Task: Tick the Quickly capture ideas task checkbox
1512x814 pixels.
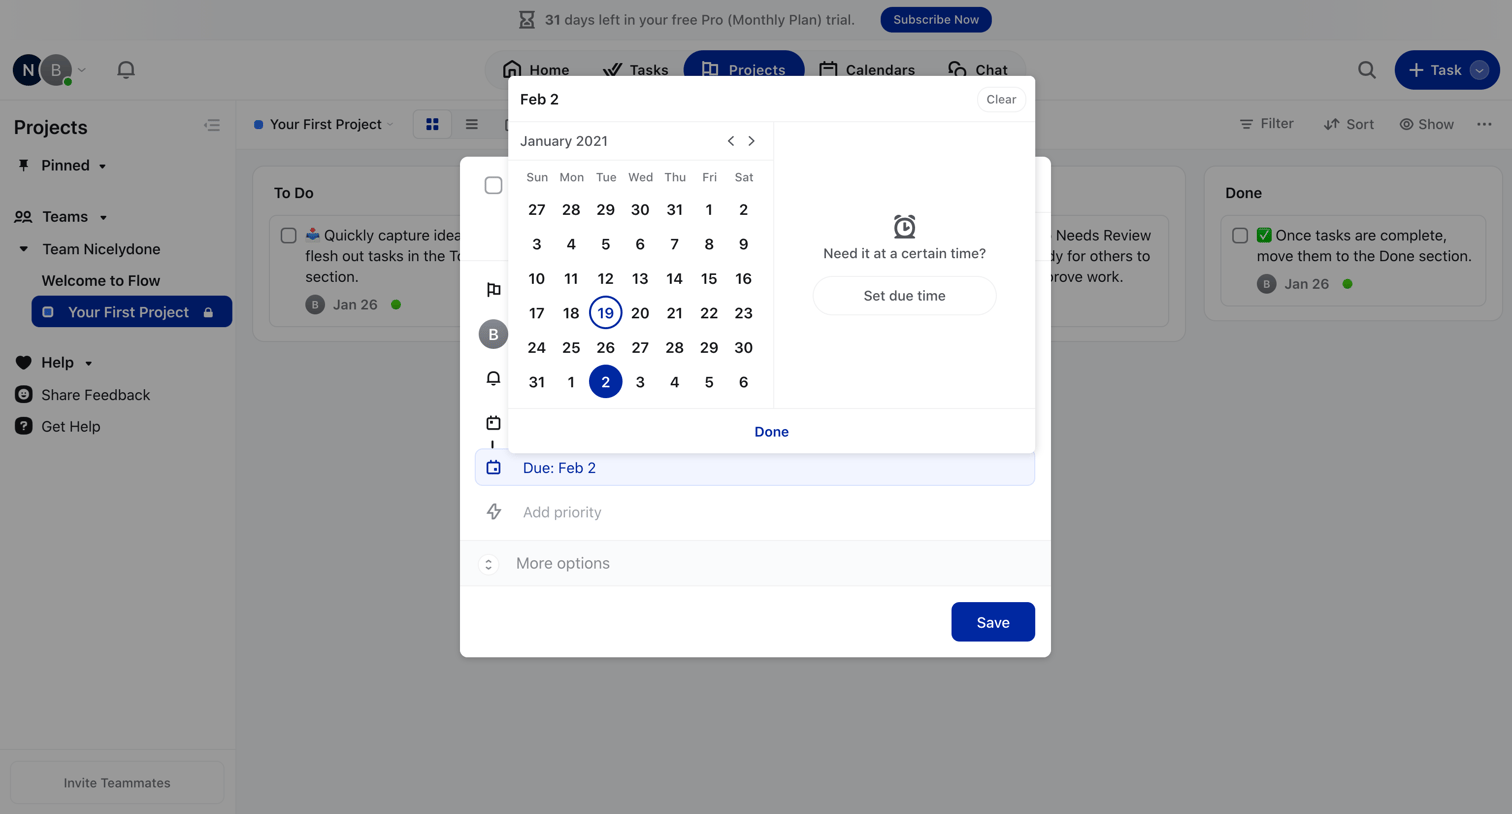Action: pyautogui.click(x=288, y=236)
